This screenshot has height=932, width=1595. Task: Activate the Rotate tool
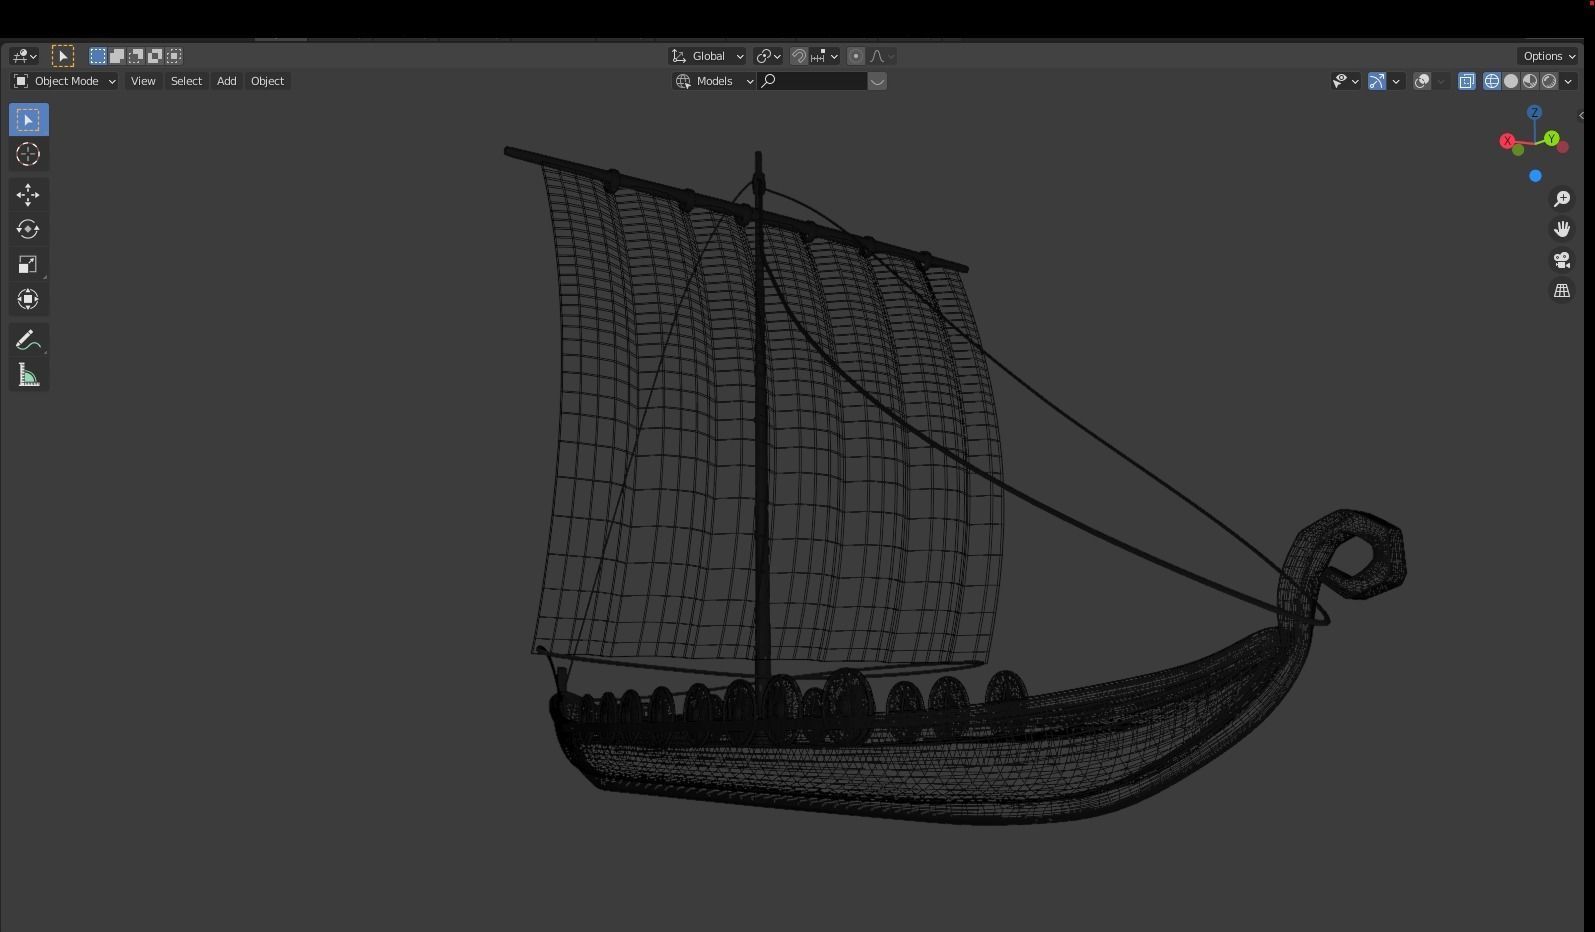coord(28,229)
